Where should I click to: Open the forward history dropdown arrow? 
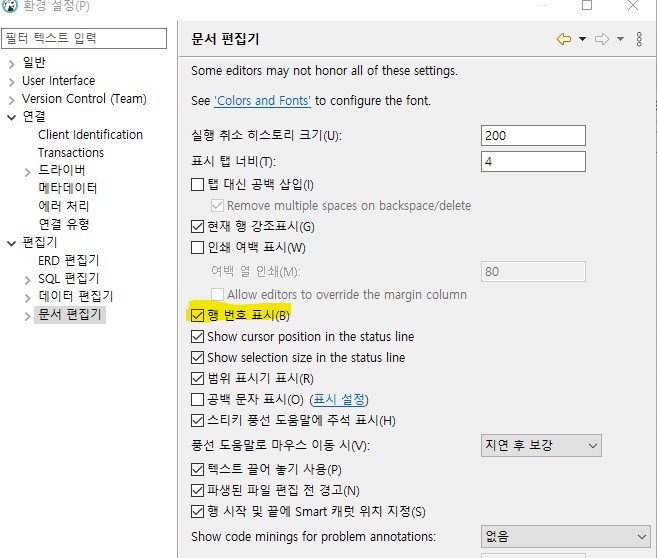pos(621,39)
